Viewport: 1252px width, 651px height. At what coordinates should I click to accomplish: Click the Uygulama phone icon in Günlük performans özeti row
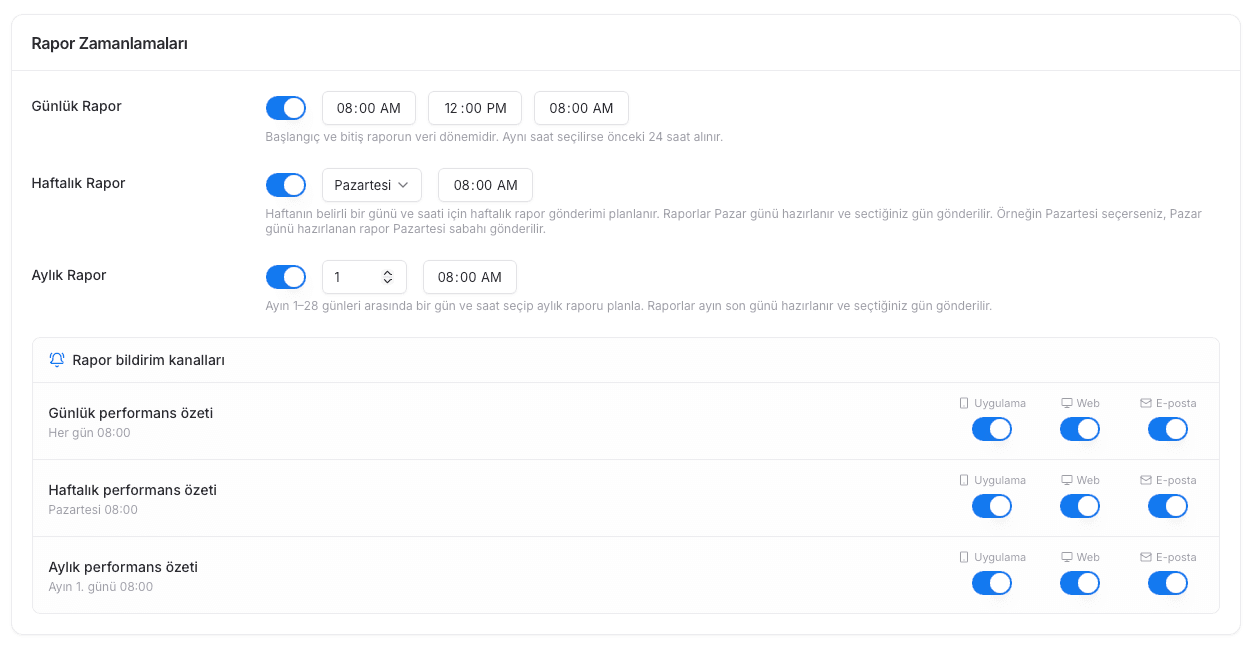[x=964, y=403]
